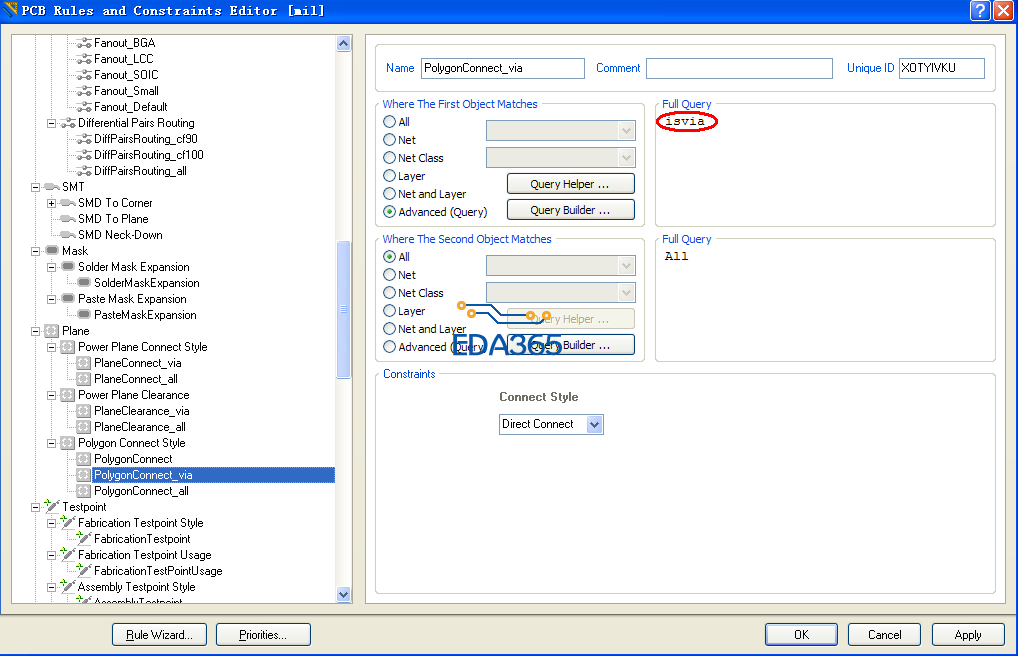The width and height of the screenshot is (1018, 656).
Task: Select the Power Plane Clearance category
Action: [x=134, y=395]
